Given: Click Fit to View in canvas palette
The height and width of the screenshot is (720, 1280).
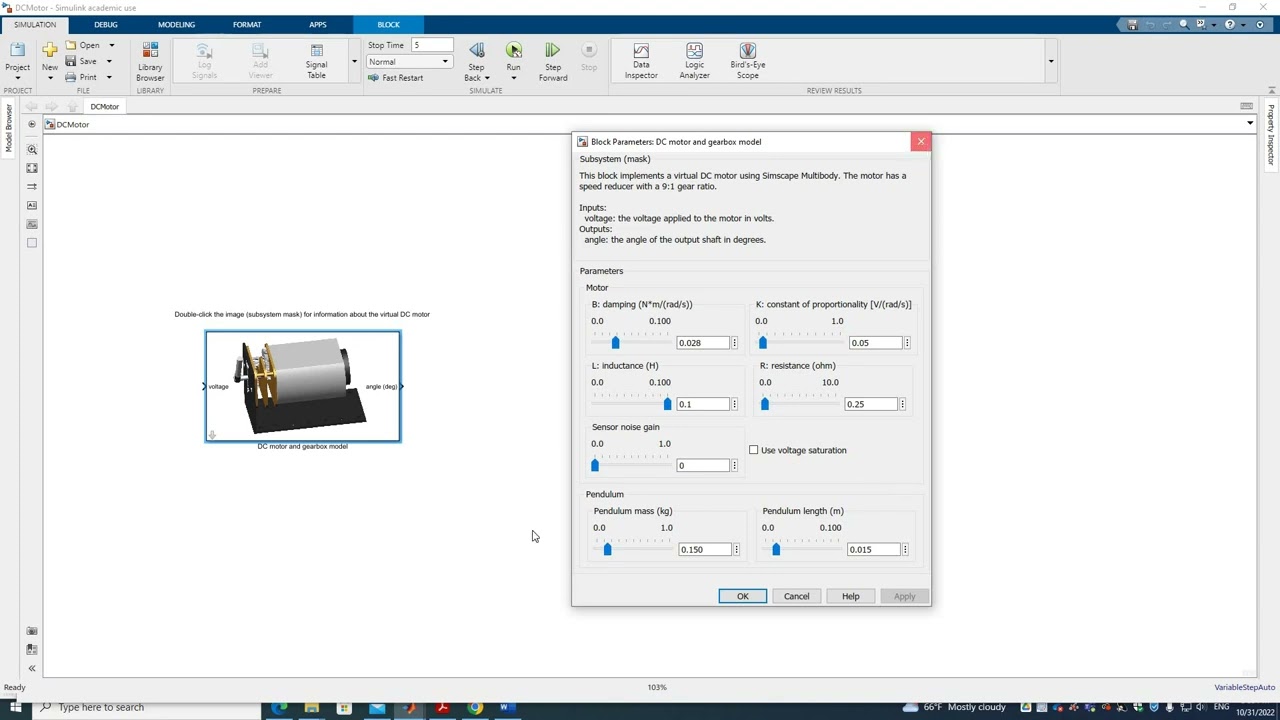Looking at the screenshot, I should click(32, 168).
